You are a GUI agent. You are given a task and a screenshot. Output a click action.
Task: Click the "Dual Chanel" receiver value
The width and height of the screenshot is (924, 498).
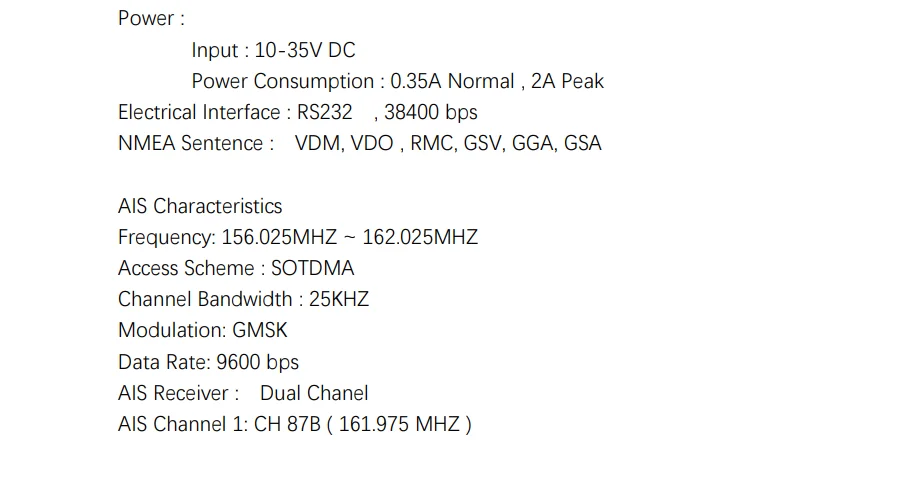[x=314, y=393]
